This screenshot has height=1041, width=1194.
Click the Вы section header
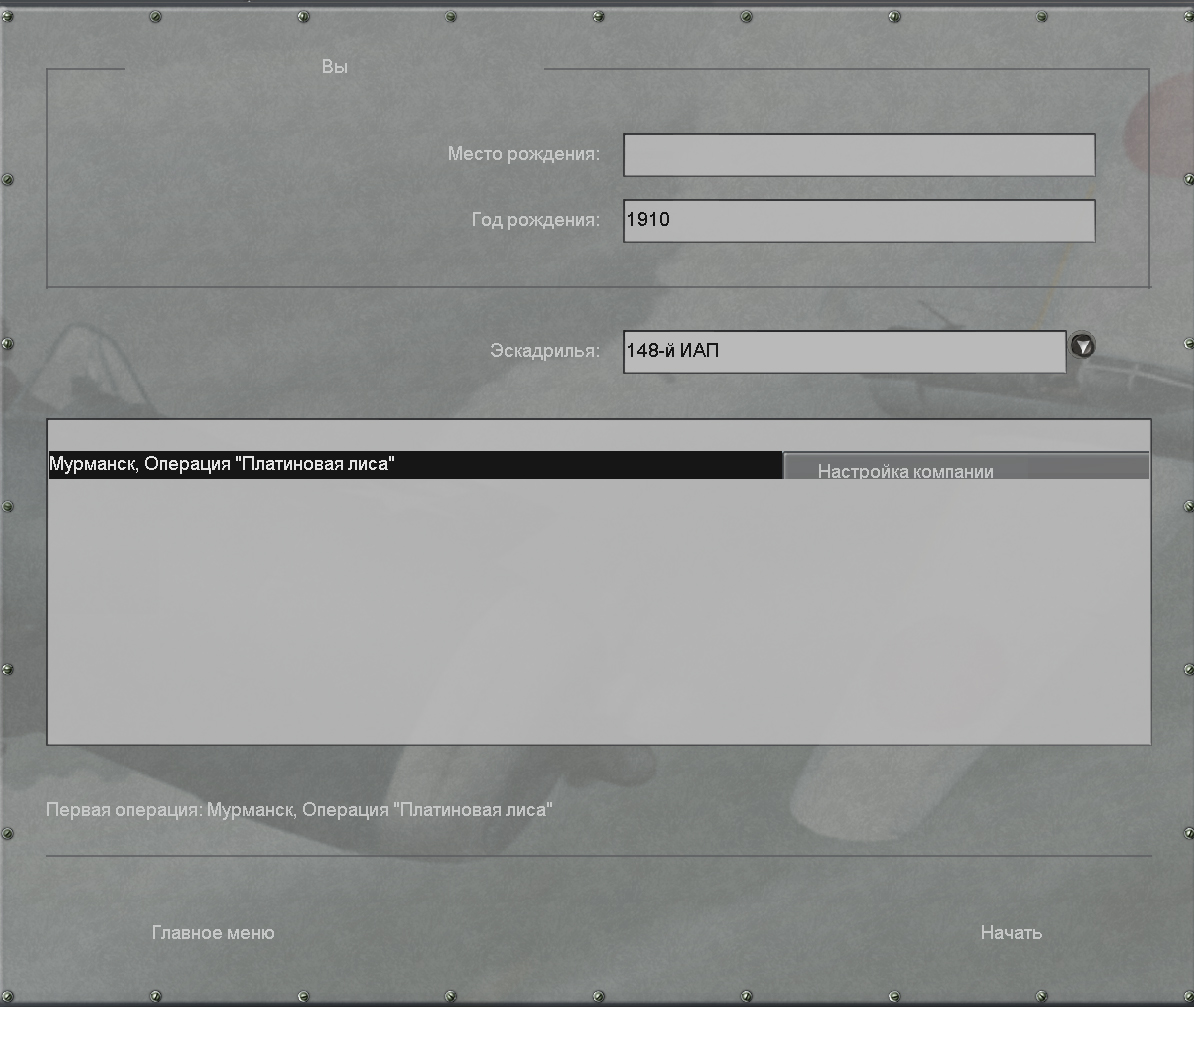click(x=334, y=67)
